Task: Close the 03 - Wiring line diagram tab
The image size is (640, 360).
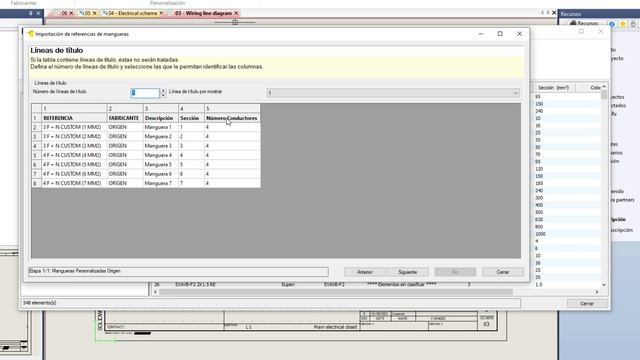Action: click(x=236, y=13)
